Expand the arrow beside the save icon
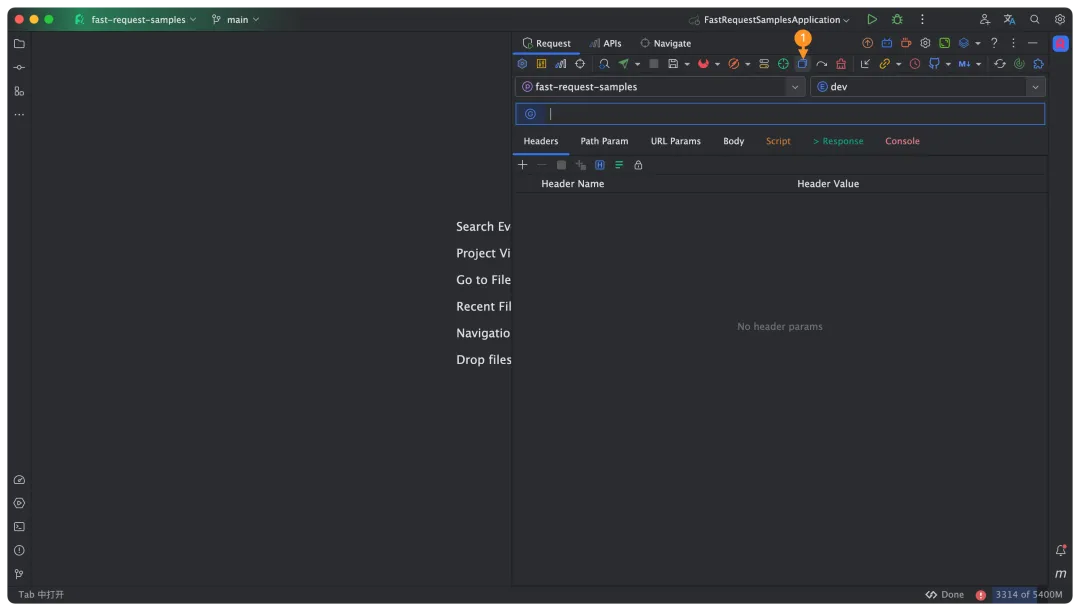This screenshot has width=1080, height=611. click(x=687, y=65)
